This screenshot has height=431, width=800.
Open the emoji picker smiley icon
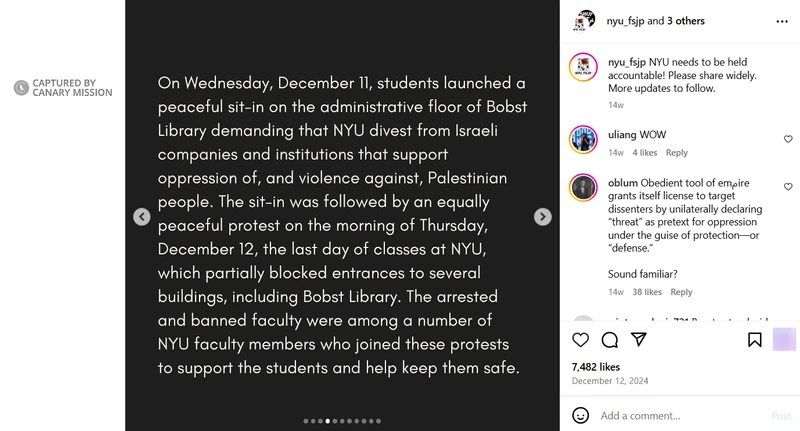(x=581, y=415)
